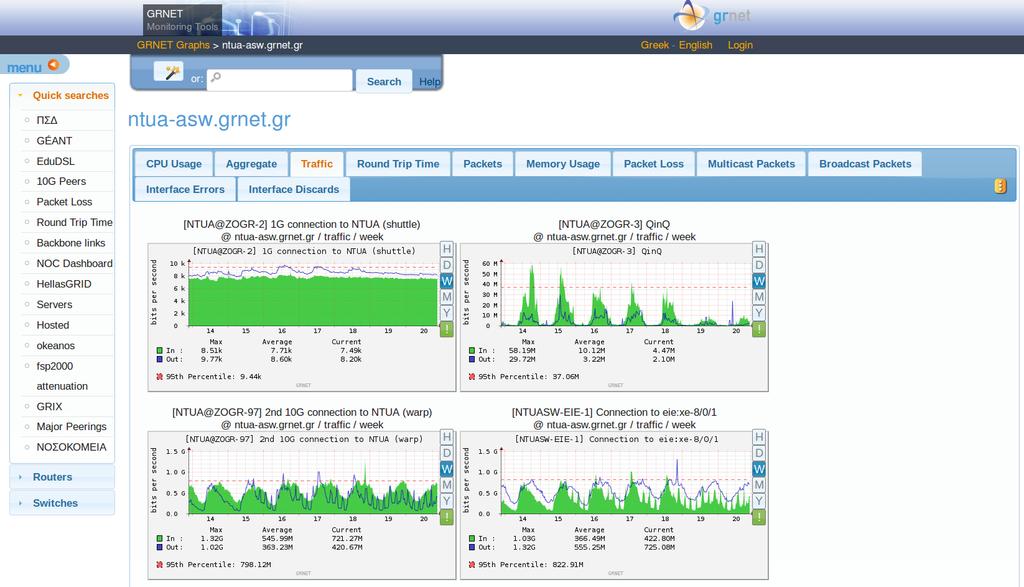Focus the search text field
1024x587 pixels.
coord(280,80)
